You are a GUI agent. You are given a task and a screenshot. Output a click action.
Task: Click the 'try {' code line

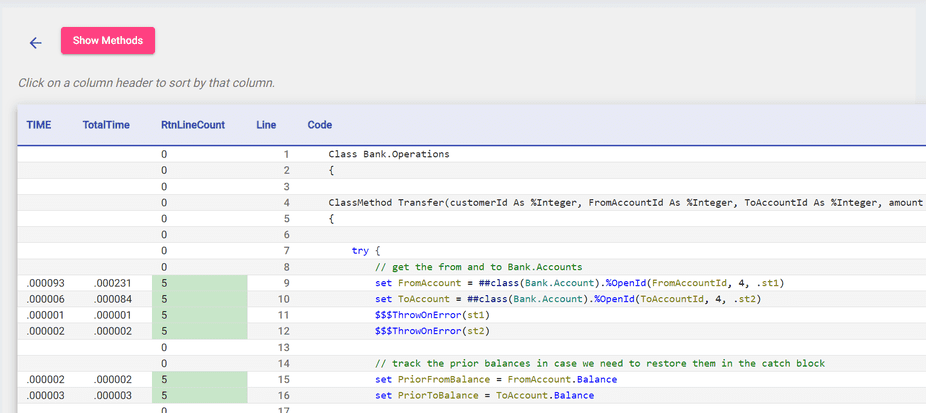pos(366,251)
